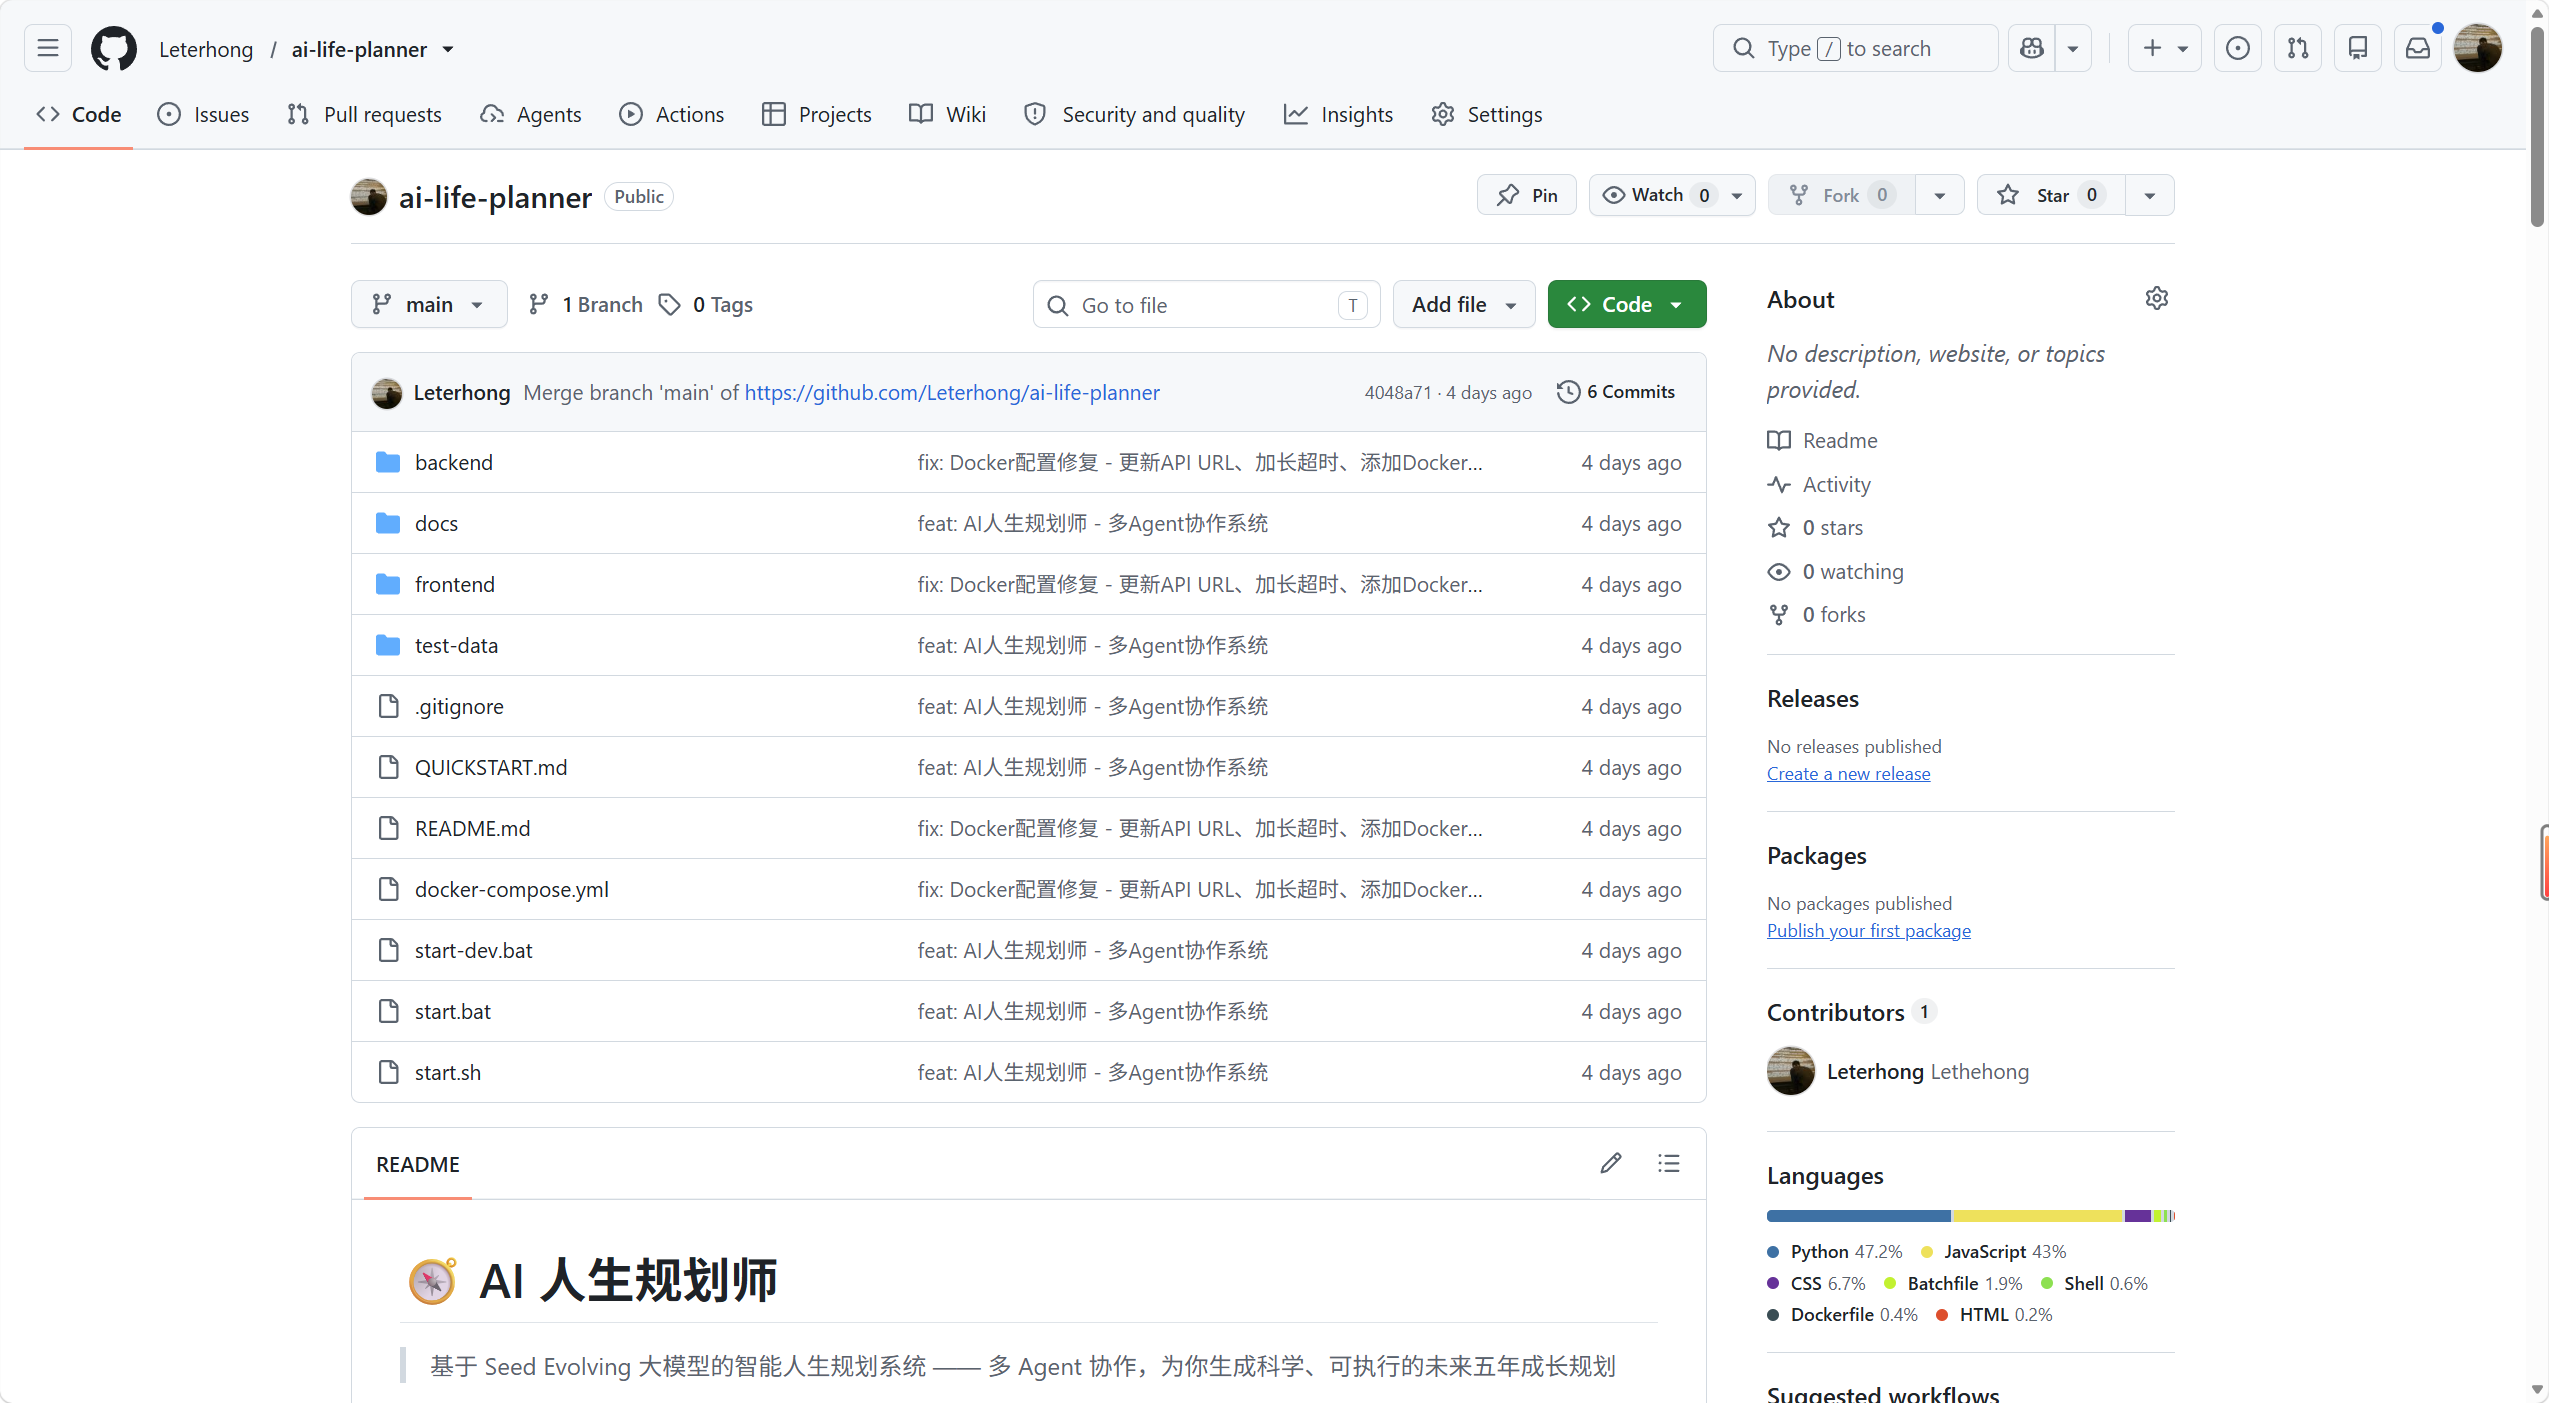This screenshot has width=2549, height=1403.
Task: Switch to the Issues tab
Action: tap(203, 114)
